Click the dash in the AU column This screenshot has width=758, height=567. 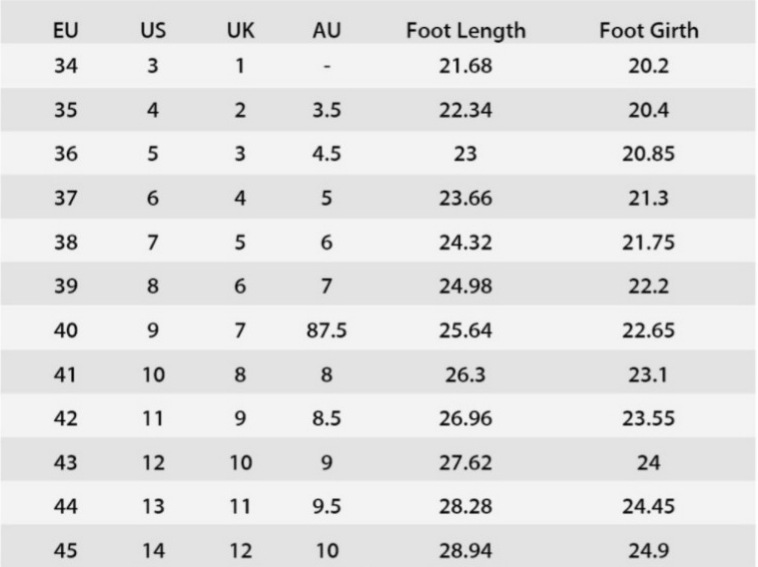pyautogui.click(x=326, y=68)
